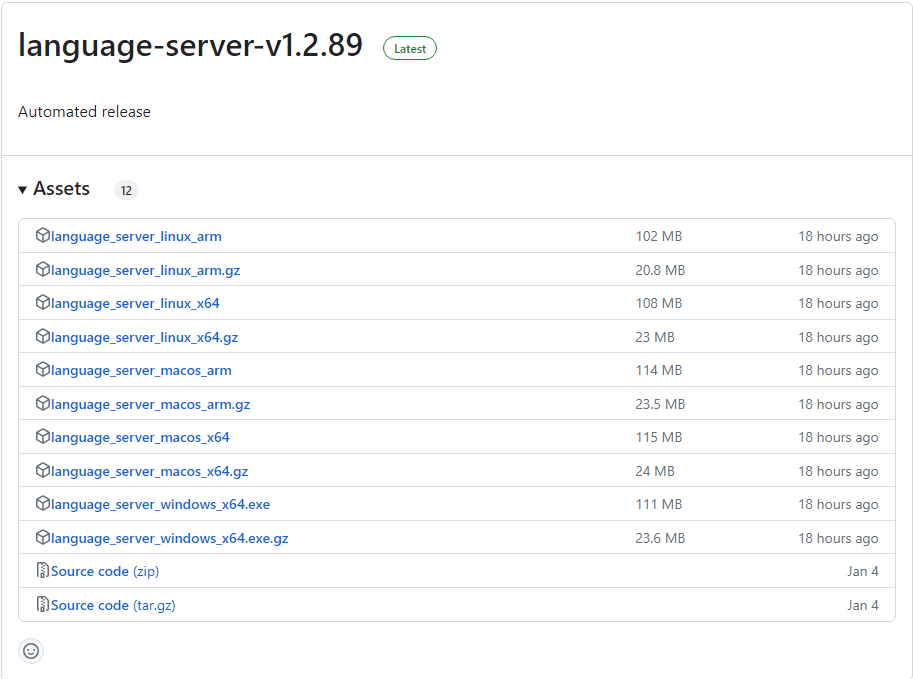Image resolution: width=913 pixels, height=679 pixels.
Task: Click package icon next to language_server_linux_x64.gz
Action: (x=43, y=337)
